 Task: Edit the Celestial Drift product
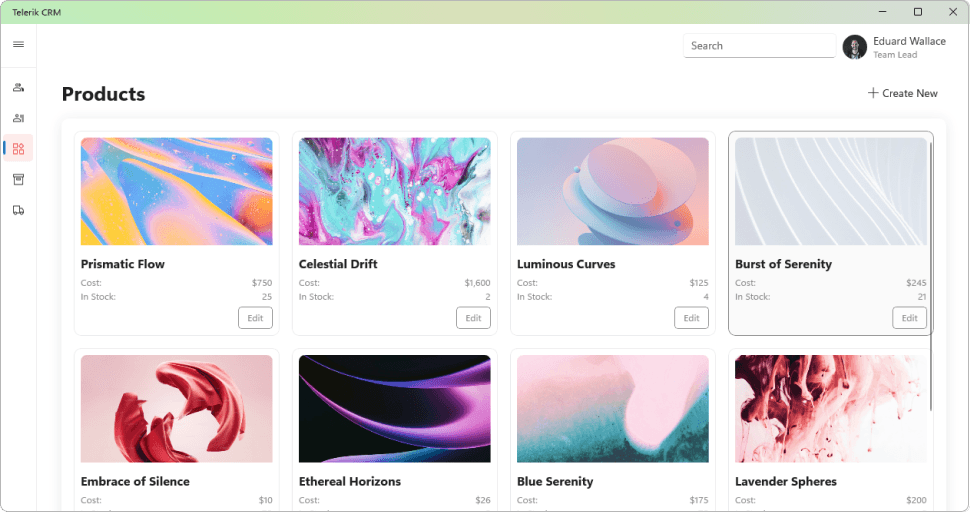click(x=473, y=318)
